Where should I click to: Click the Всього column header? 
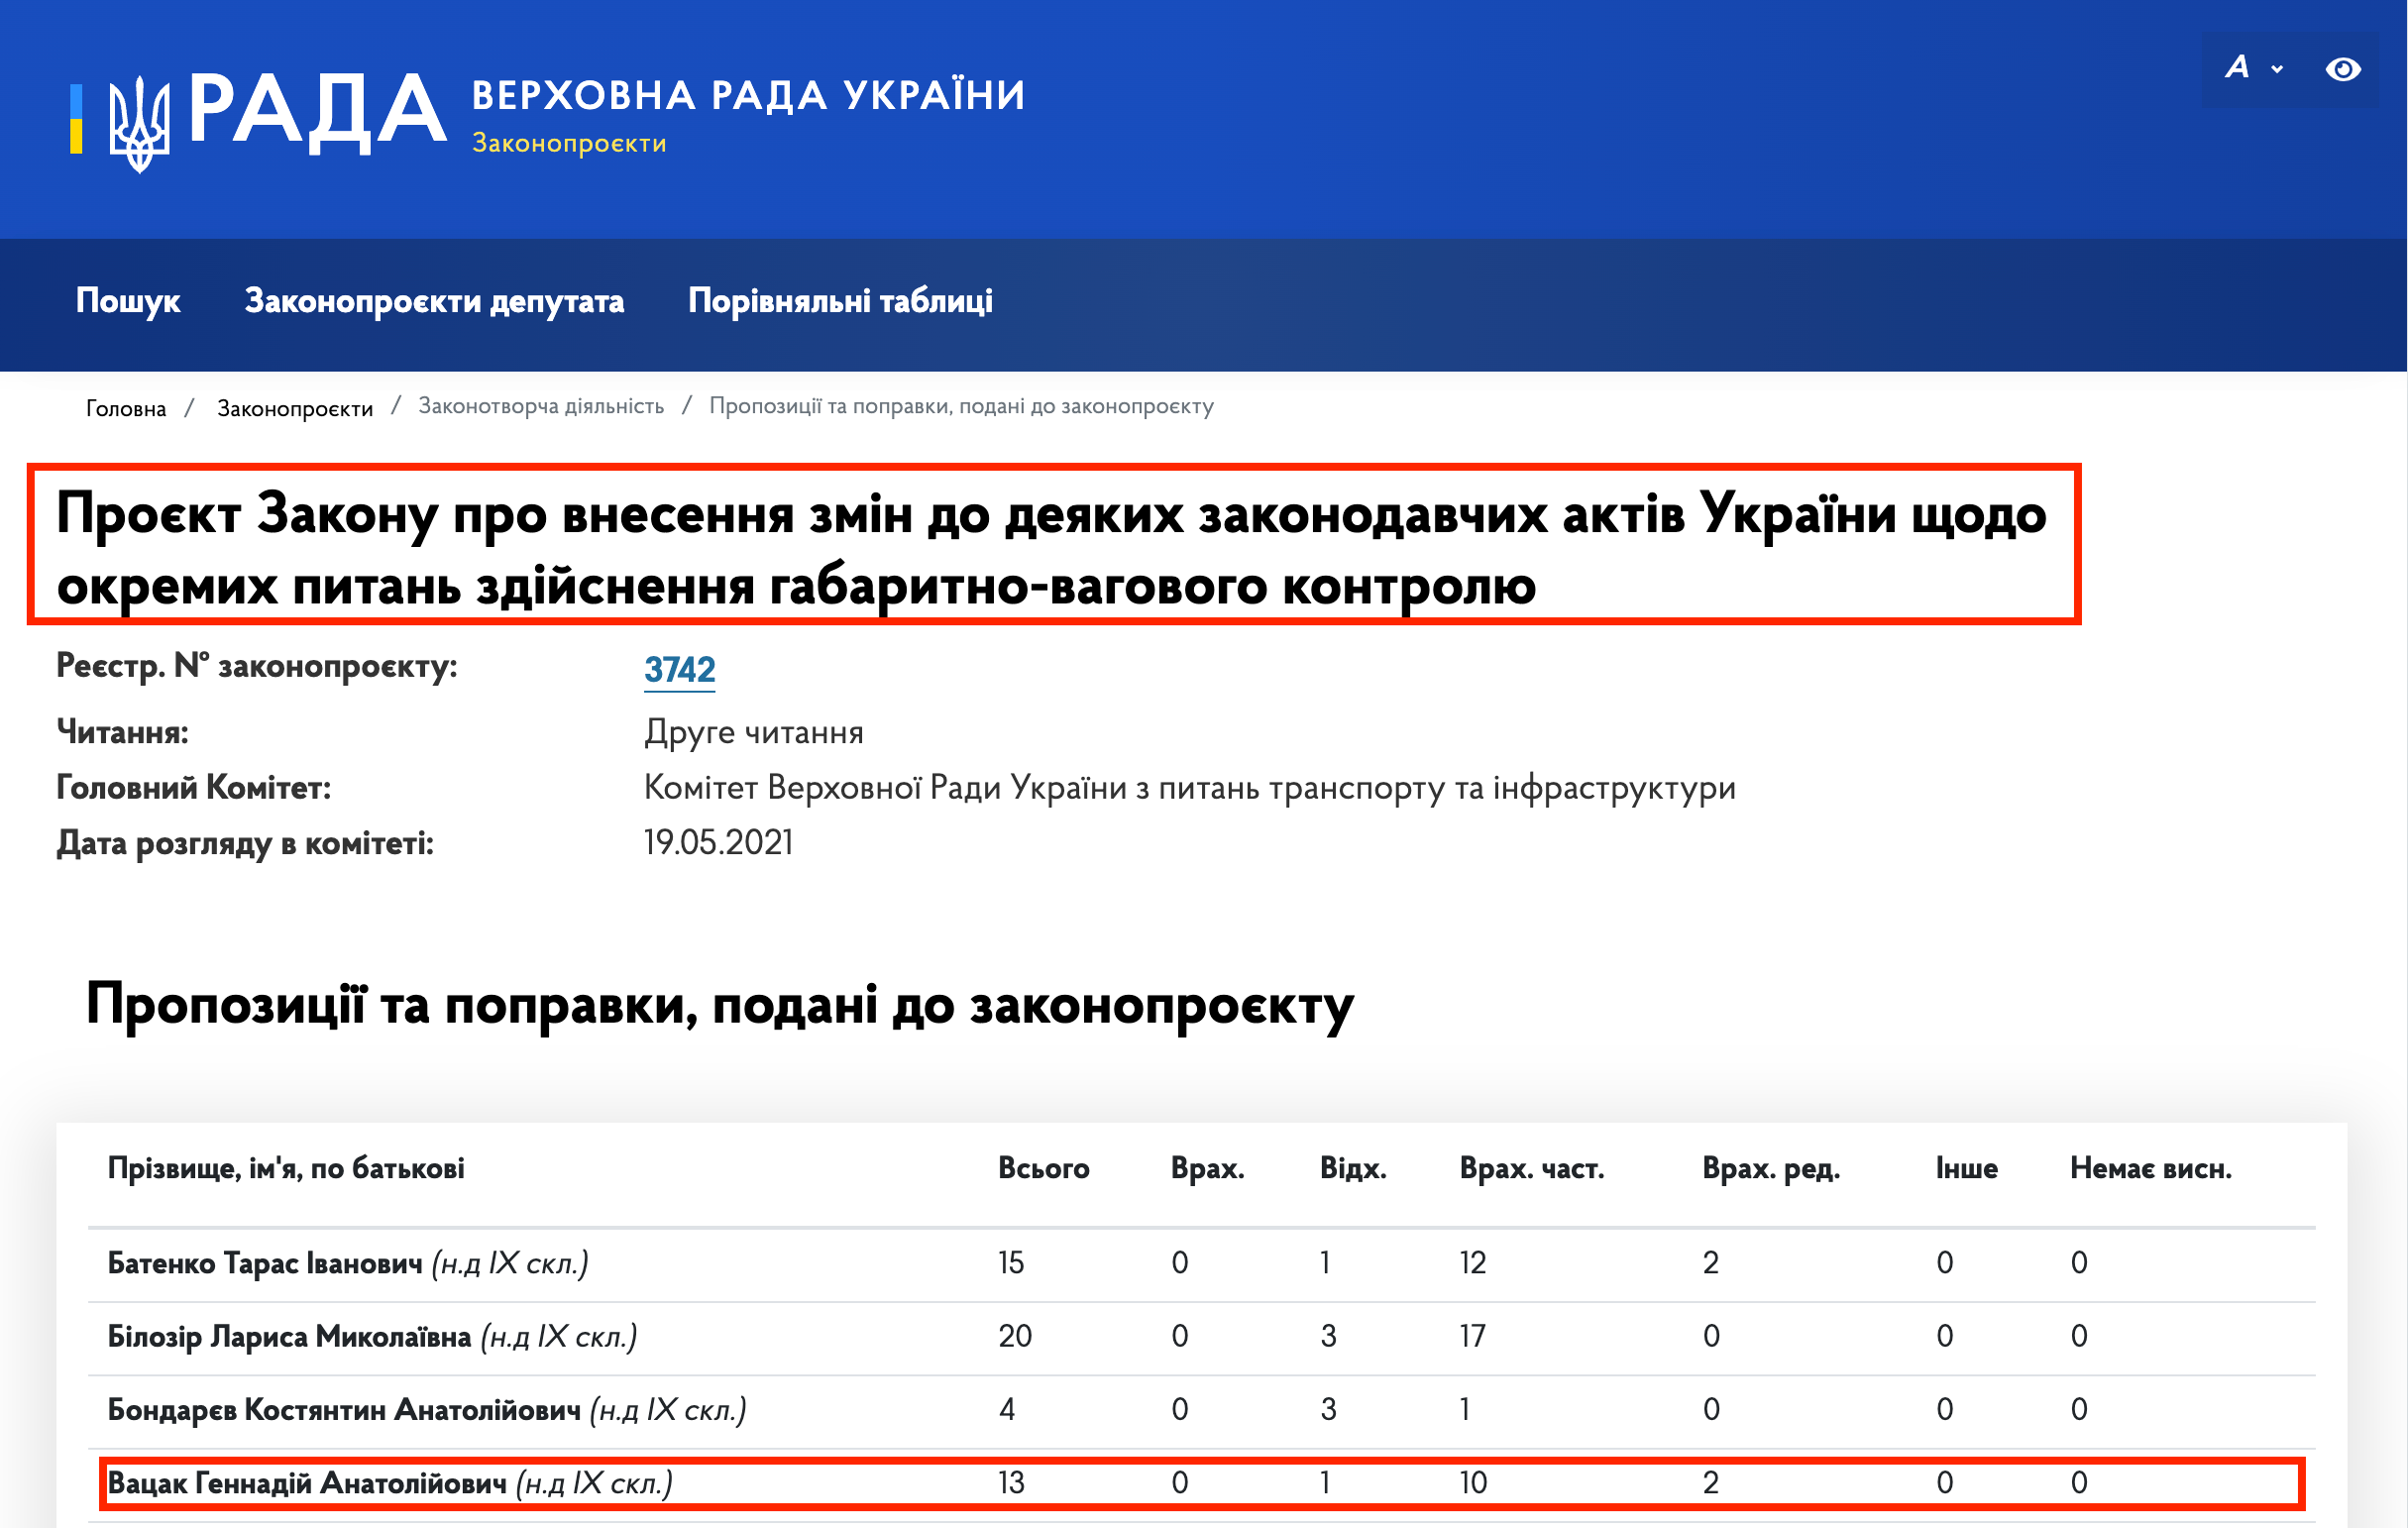tap(1044, 1168)
